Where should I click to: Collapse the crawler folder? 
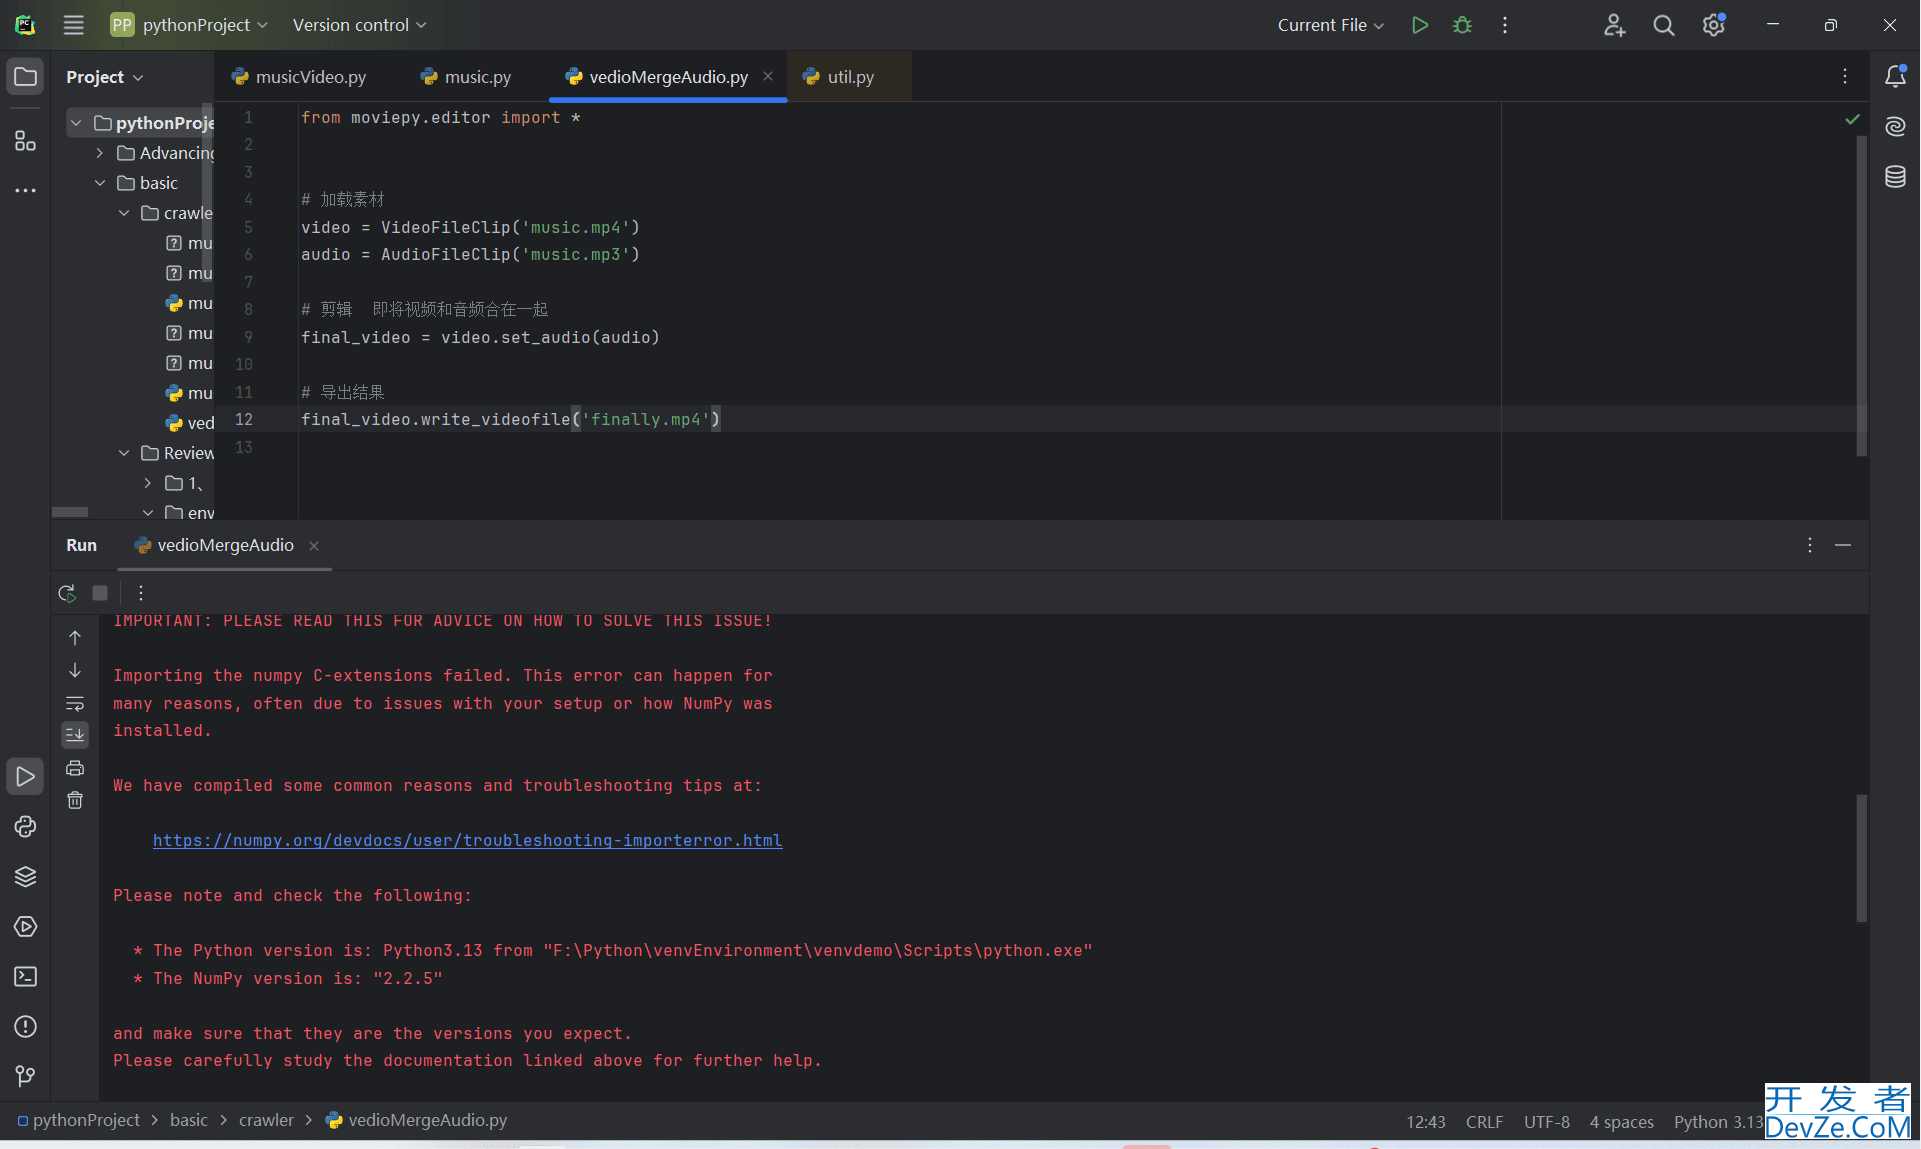point(124,213)
